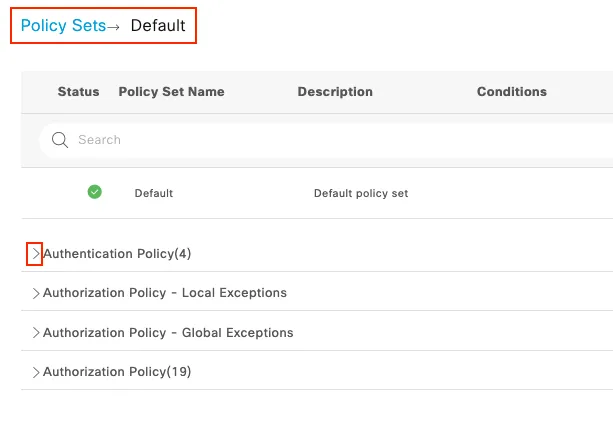This screenshot has height=422, width=613.
Task: Click the Policy Sets breadcrumb link
Action: click(x=63, y=26)
